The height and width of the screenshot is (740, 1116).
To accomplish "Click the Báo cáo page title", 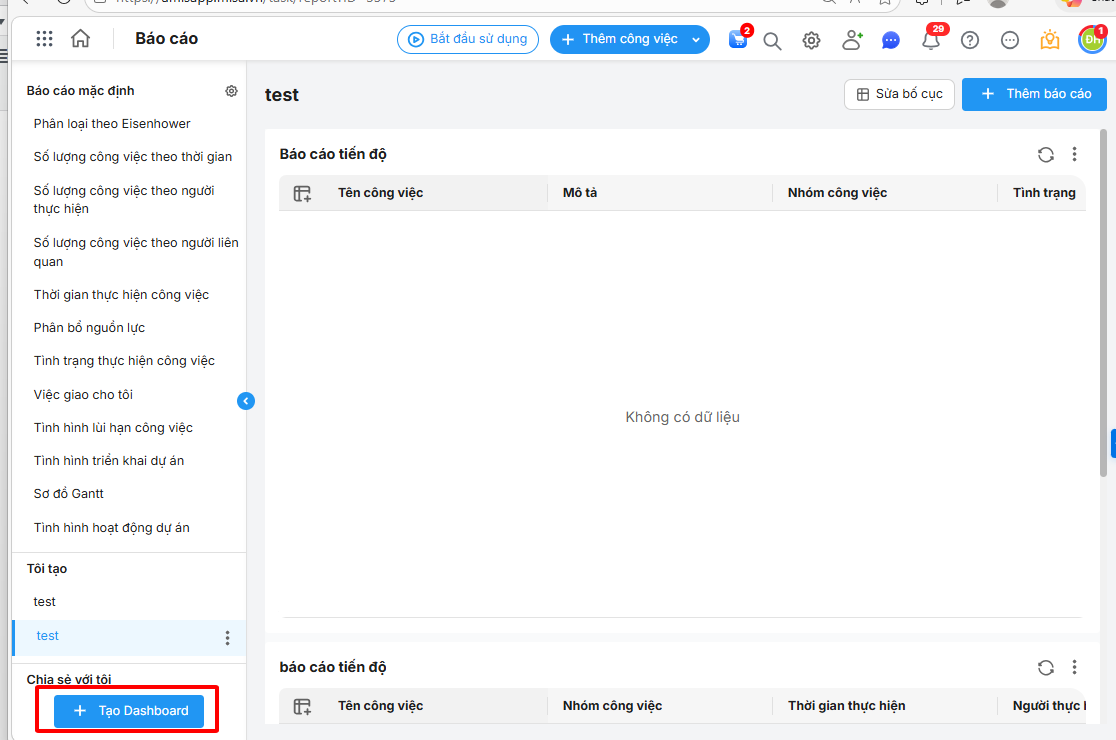I will [167, 38].
